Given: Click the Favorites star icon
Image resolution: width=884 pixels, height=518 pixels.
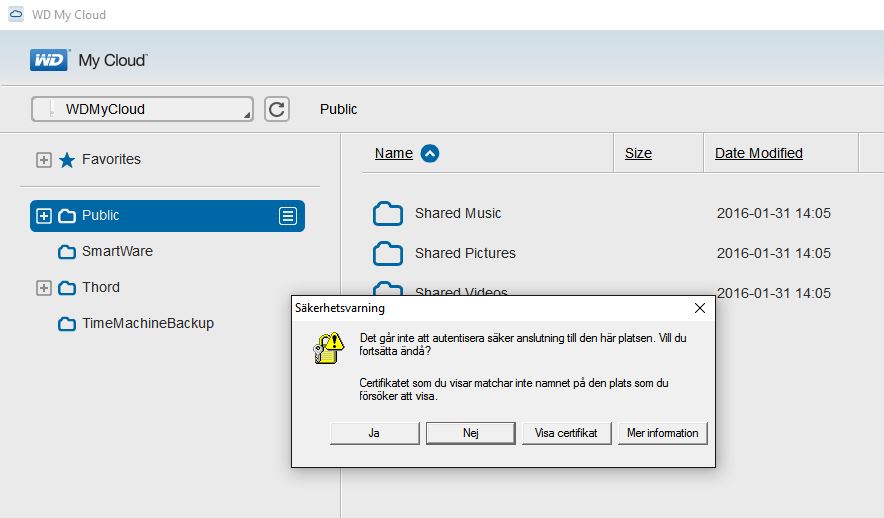Looking at the screenshot, I should click(67, 160).
